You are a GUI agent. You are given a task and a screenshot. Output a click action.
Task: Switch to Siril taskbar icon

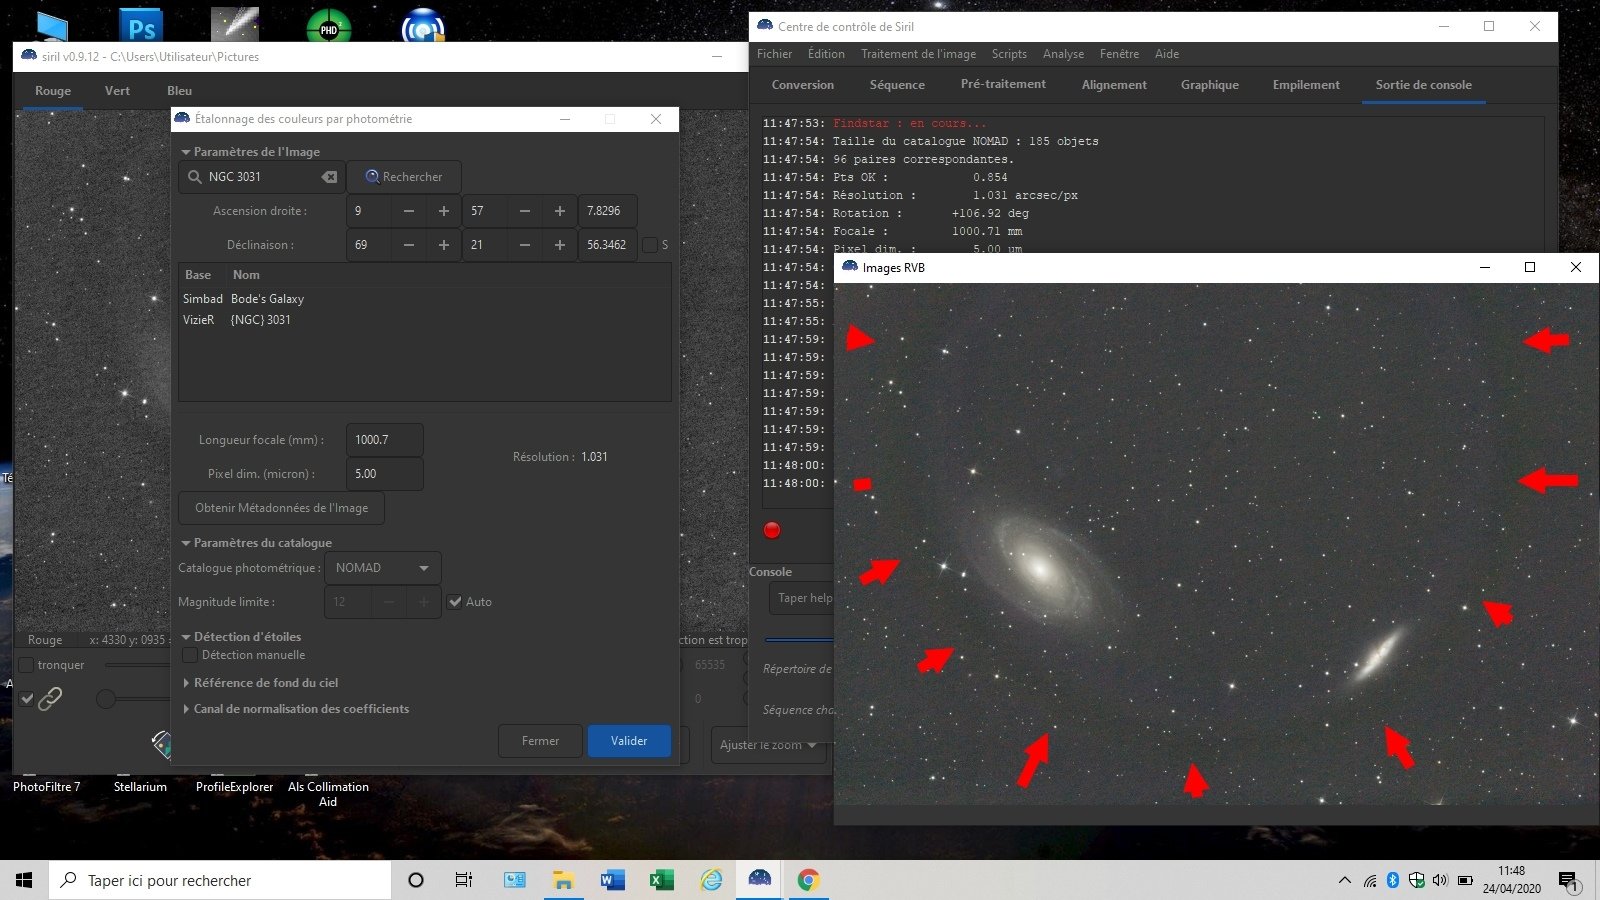(760, 880)
